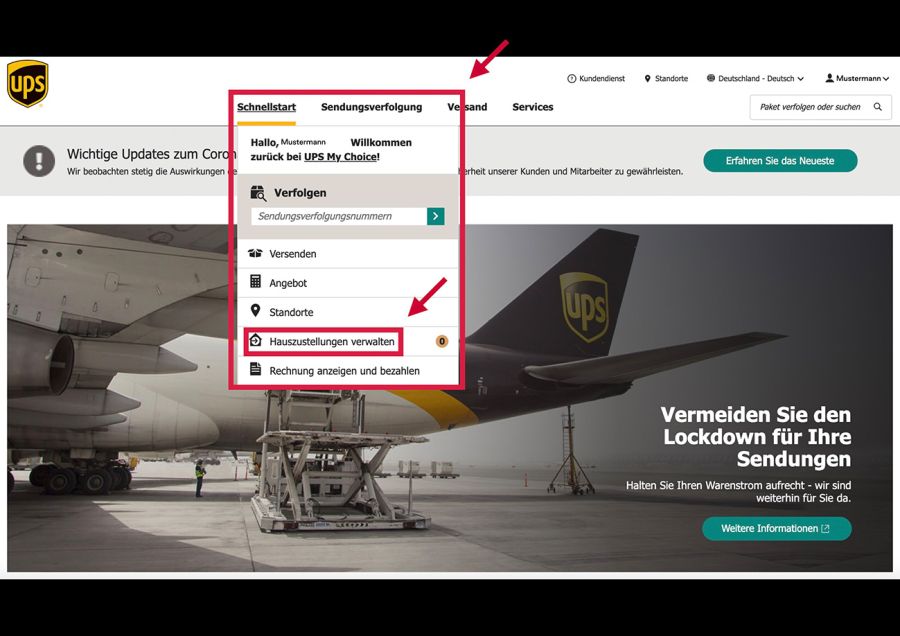The width and height of the screenshot is (900, 636).
Task: Click the Erfahren Sie das Neueste button
Action: tap(780, 161)
